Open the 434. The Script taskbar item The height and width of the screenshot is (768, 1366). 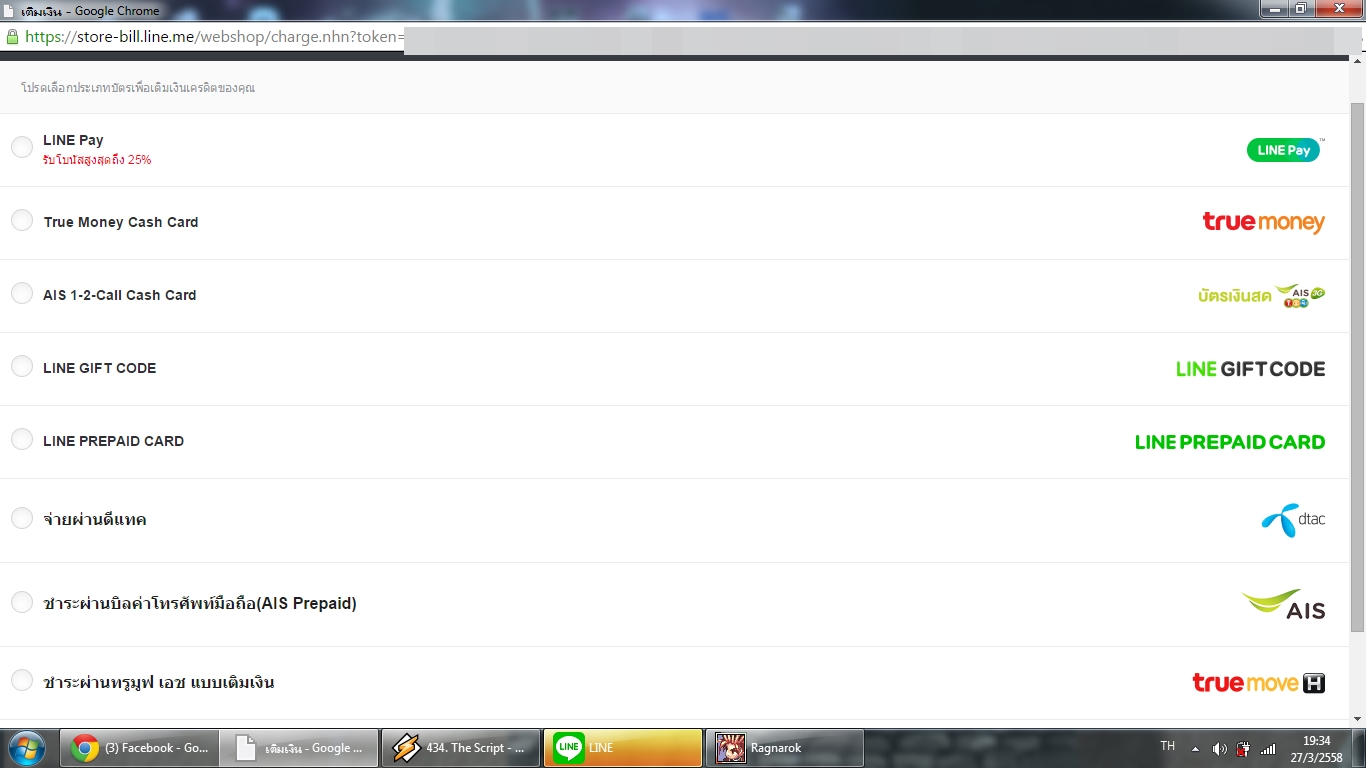click(x=461, y=748)
